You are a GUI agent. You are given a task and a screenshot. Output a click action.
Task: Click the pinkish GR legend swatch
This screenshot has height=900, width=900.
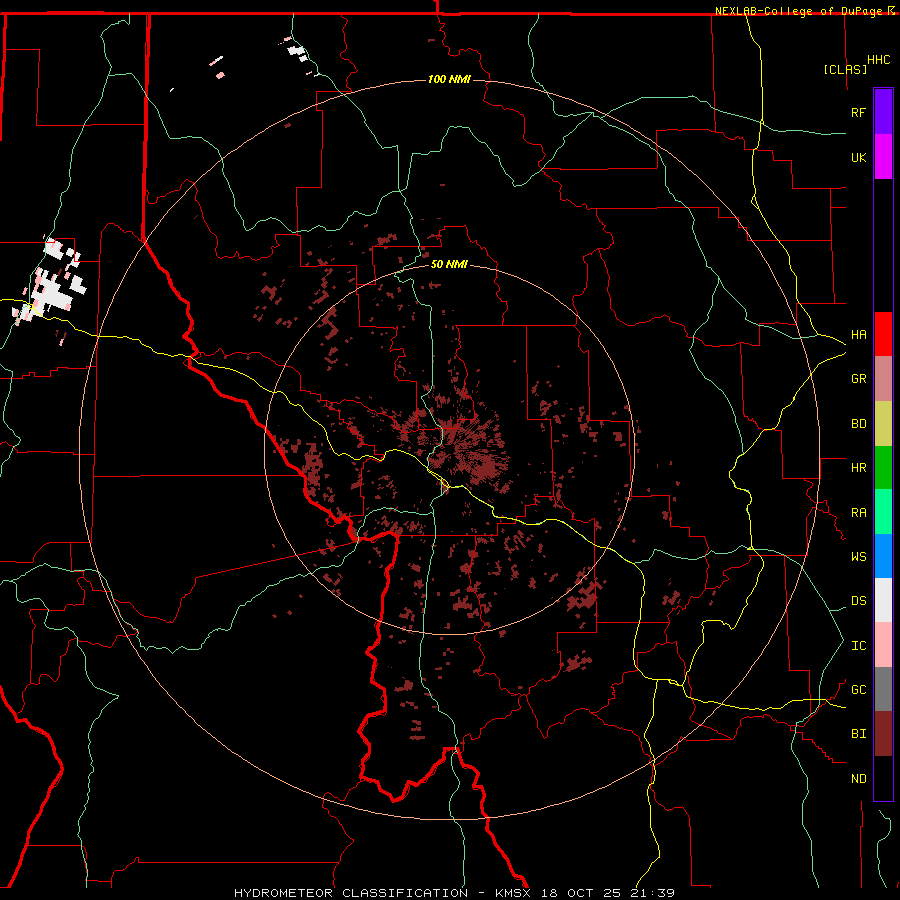click(883, 379)
